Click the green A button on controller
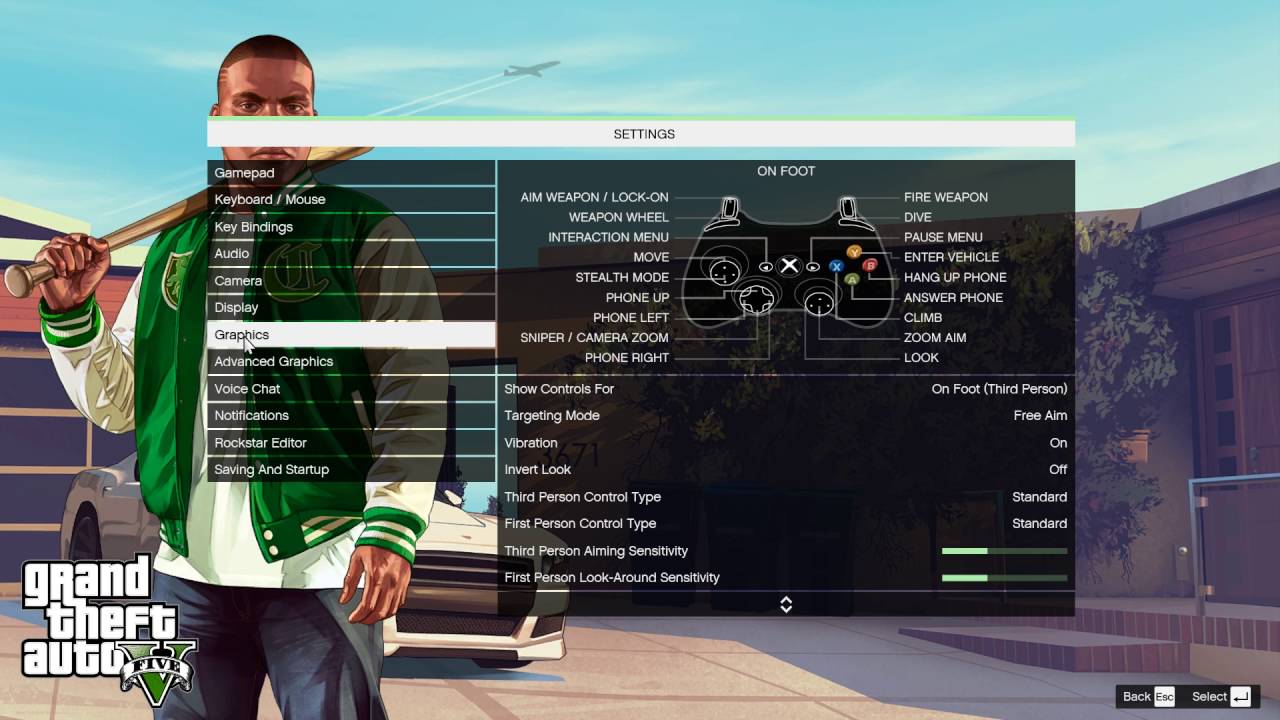This screenshot has width=1280, height=720. coord(852,279)
